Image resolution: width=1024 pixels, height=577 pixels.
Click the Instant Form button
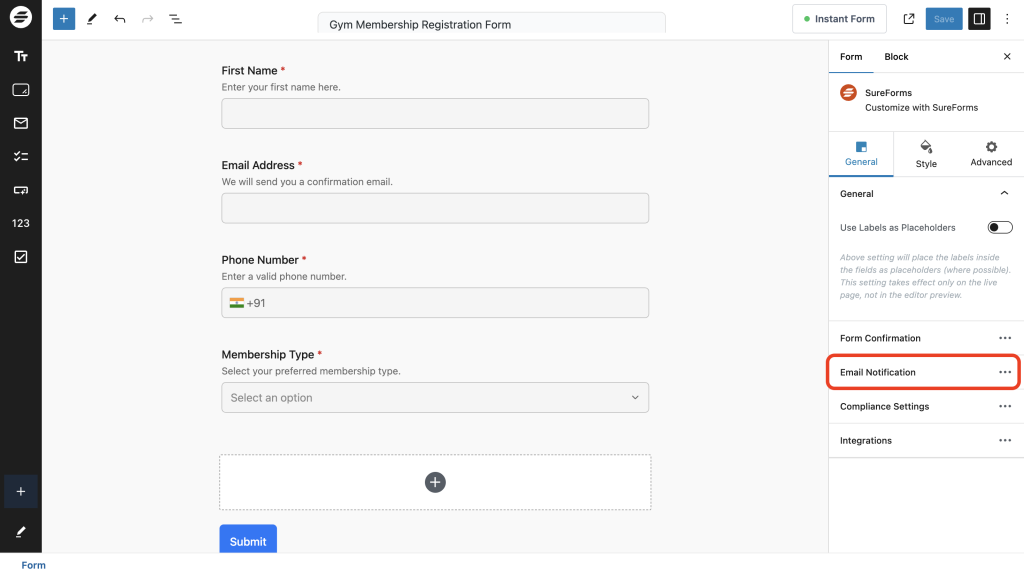838,19
